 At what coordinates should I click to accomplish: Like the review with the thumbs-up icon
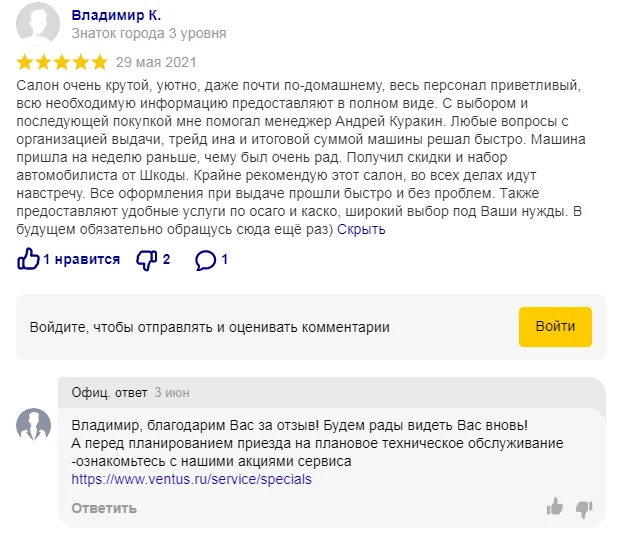28,260
